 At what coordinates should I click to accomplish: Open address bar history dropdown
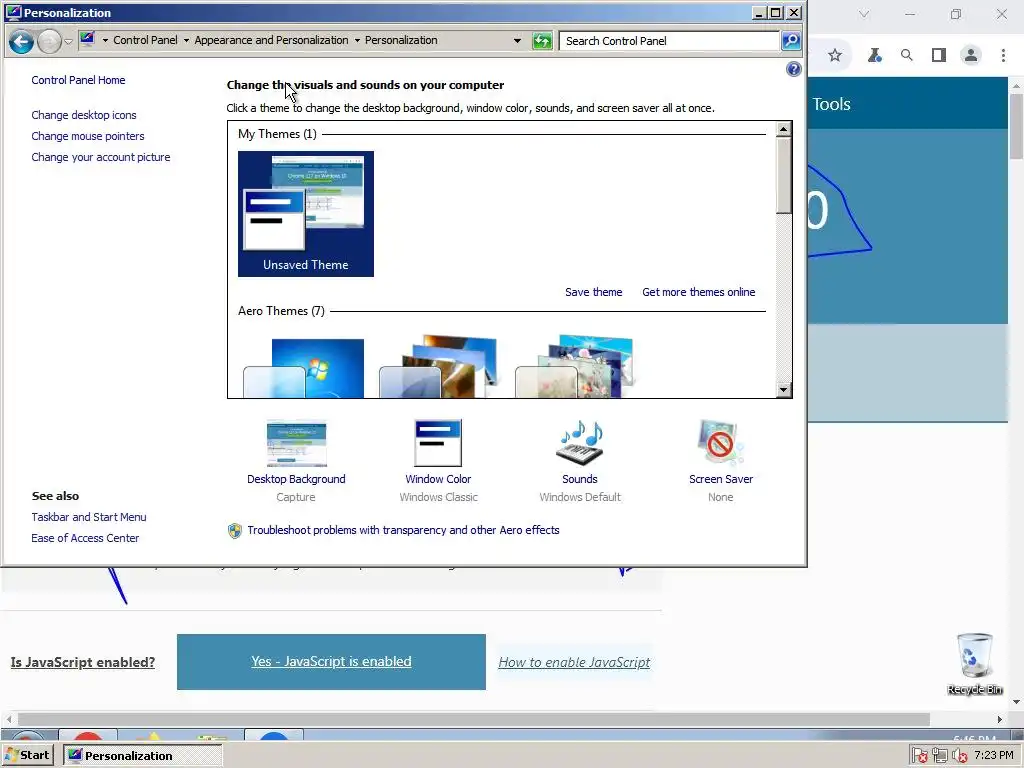point(517,40)
